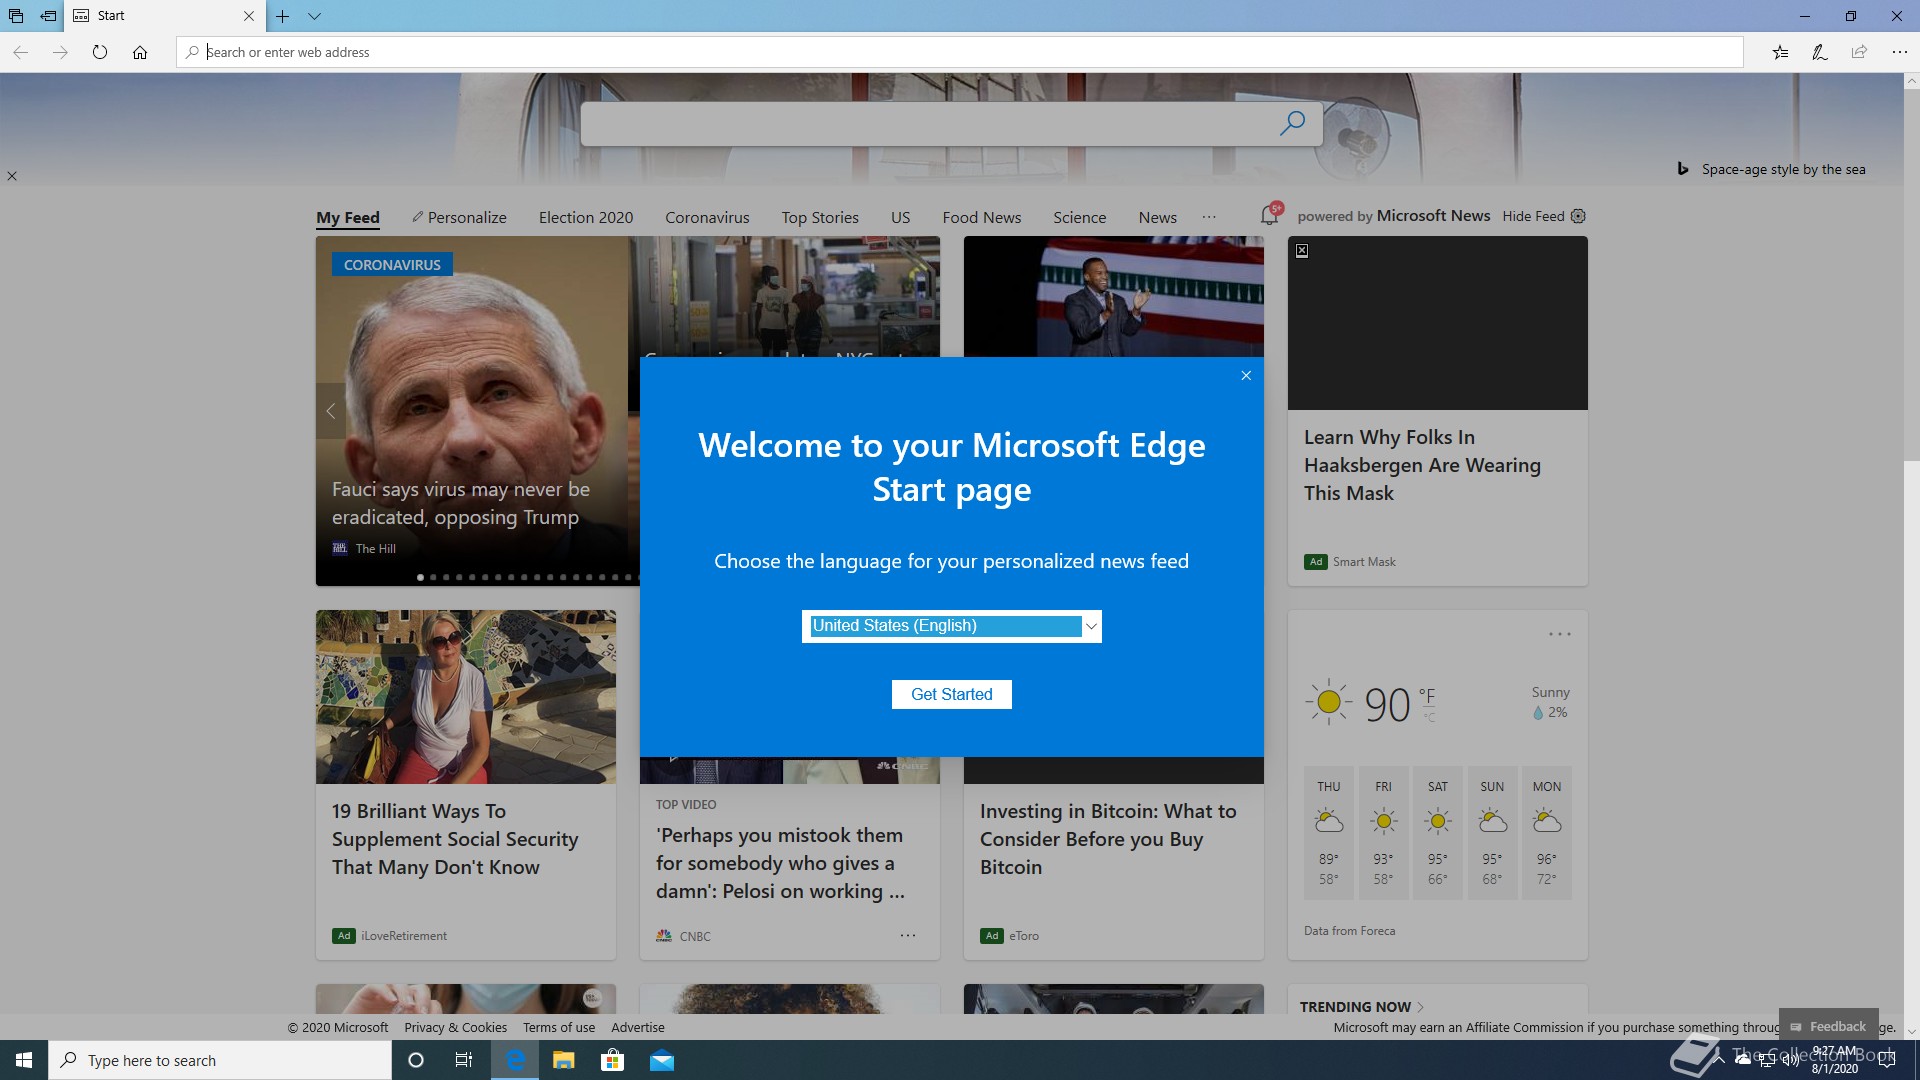The image size is (1920, 1080).
Task: Select the My Feed tab
Action: point(348,217)
